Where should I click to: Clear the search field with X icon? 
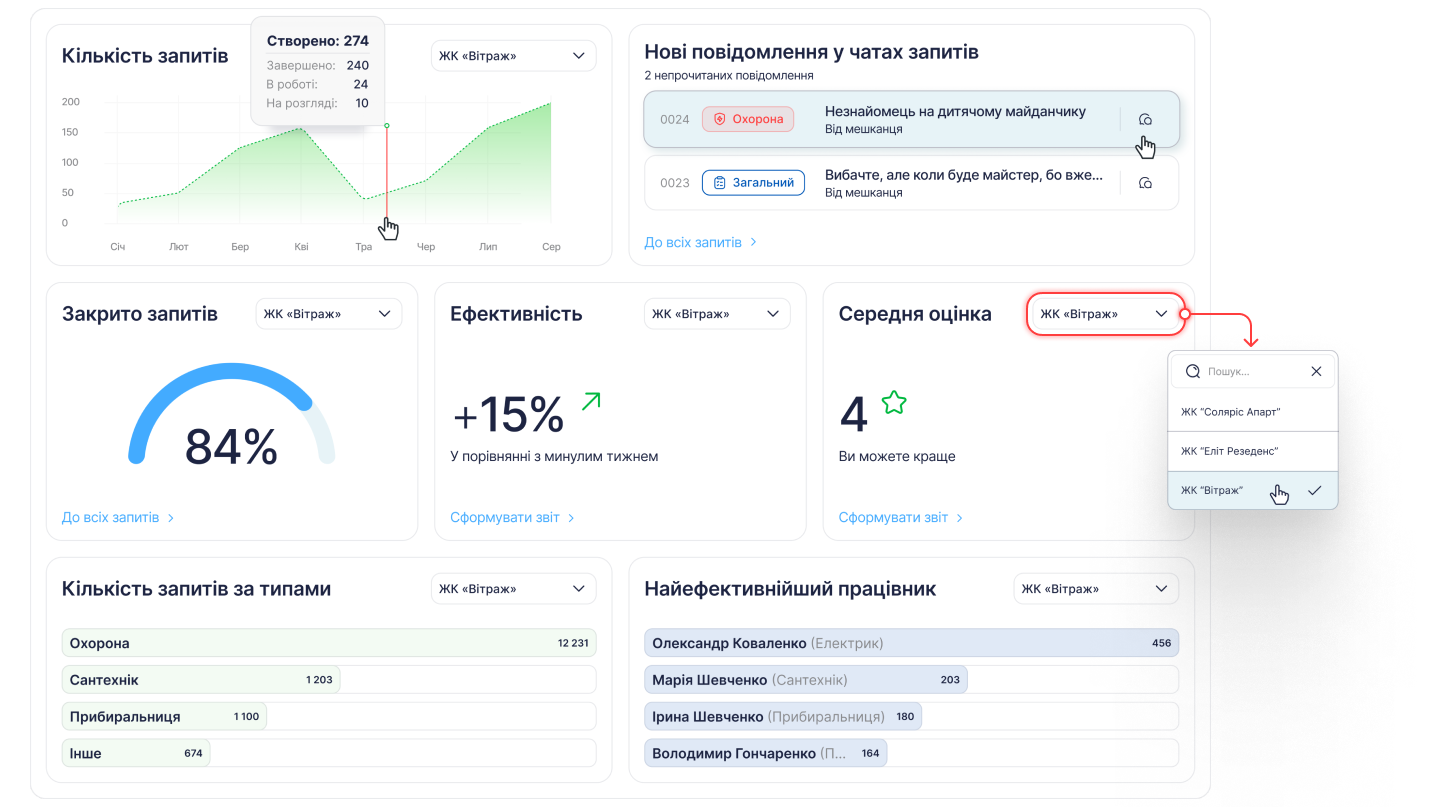click(1316, 371)
